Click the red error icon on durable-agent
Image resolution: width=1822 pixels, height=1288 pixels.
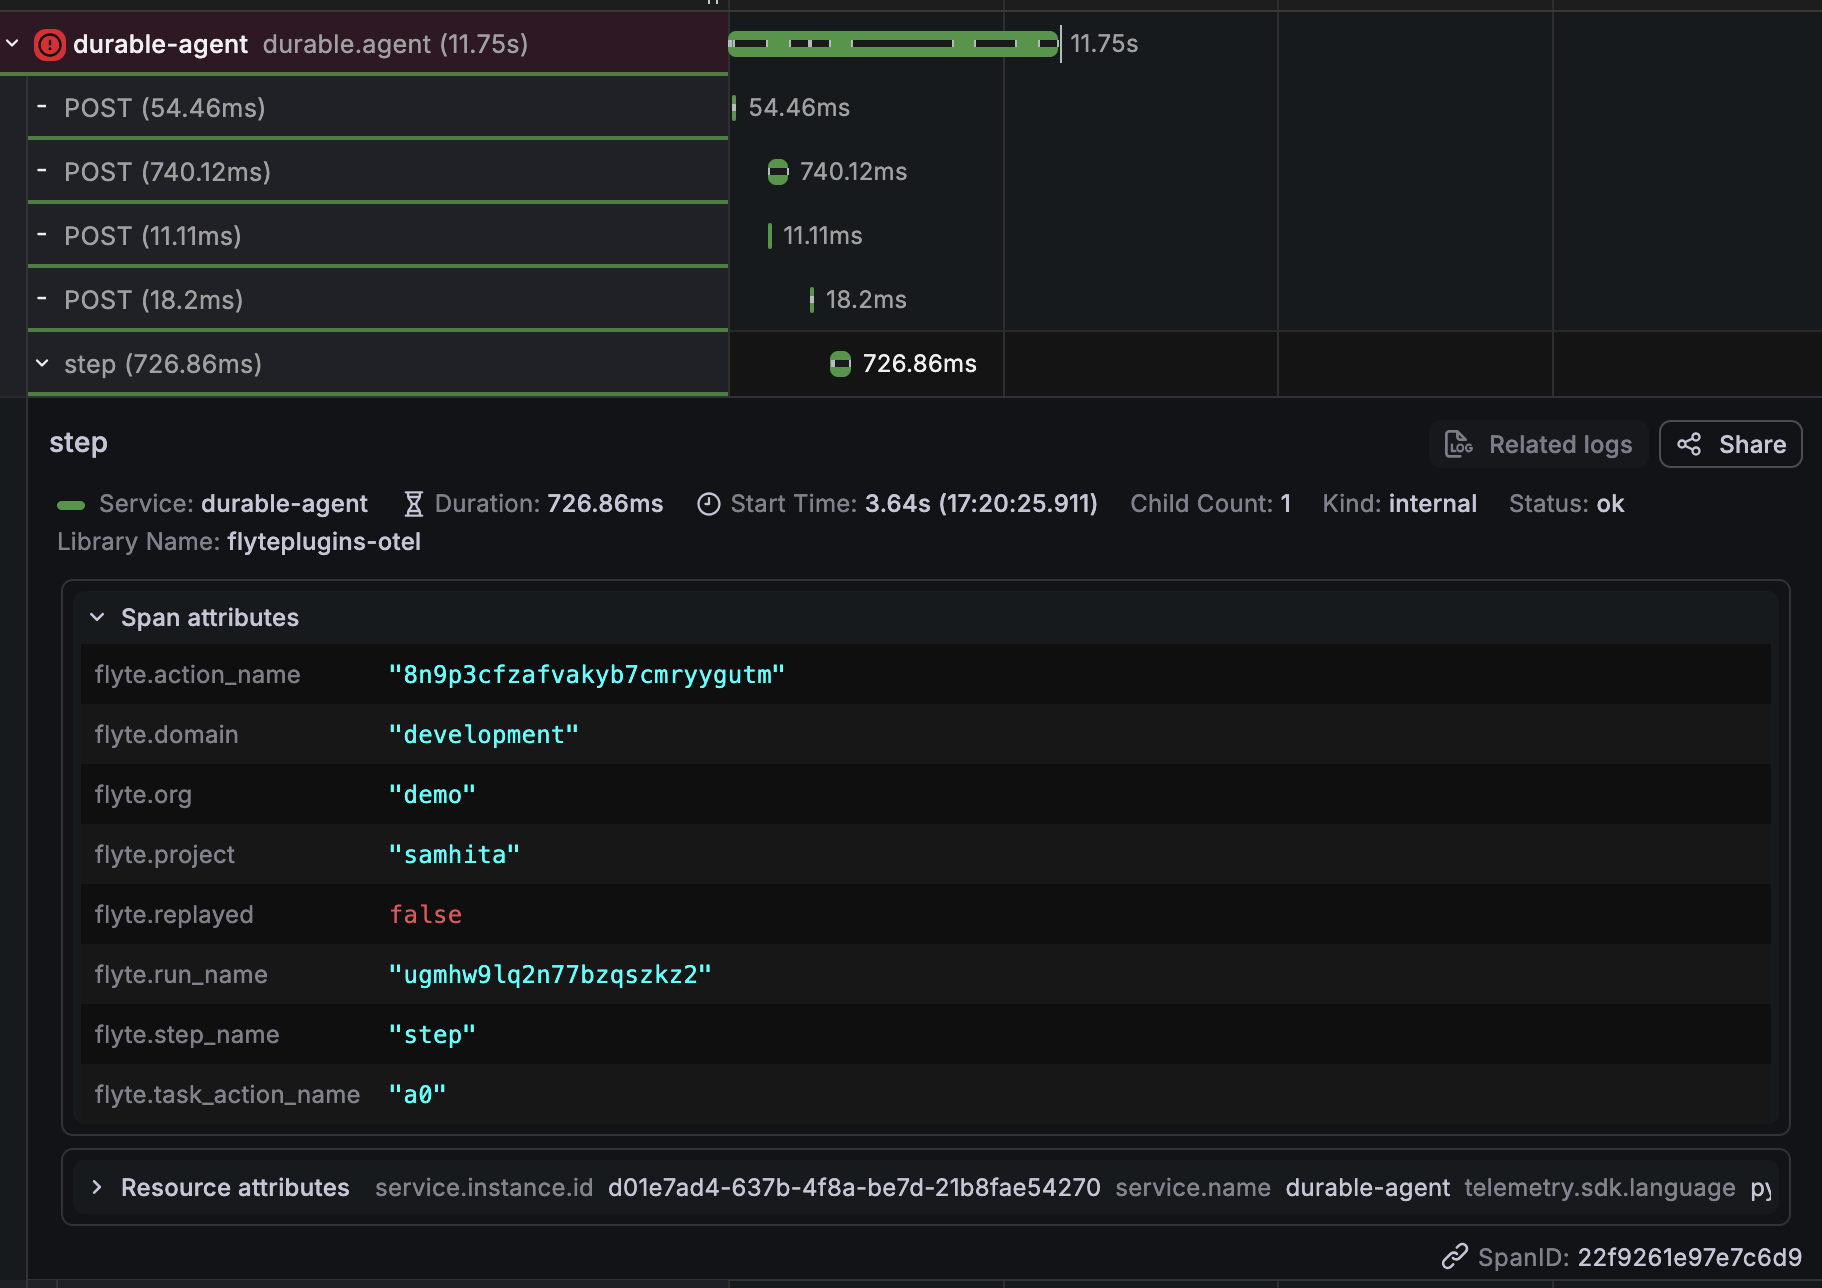[x=50, y=44]
